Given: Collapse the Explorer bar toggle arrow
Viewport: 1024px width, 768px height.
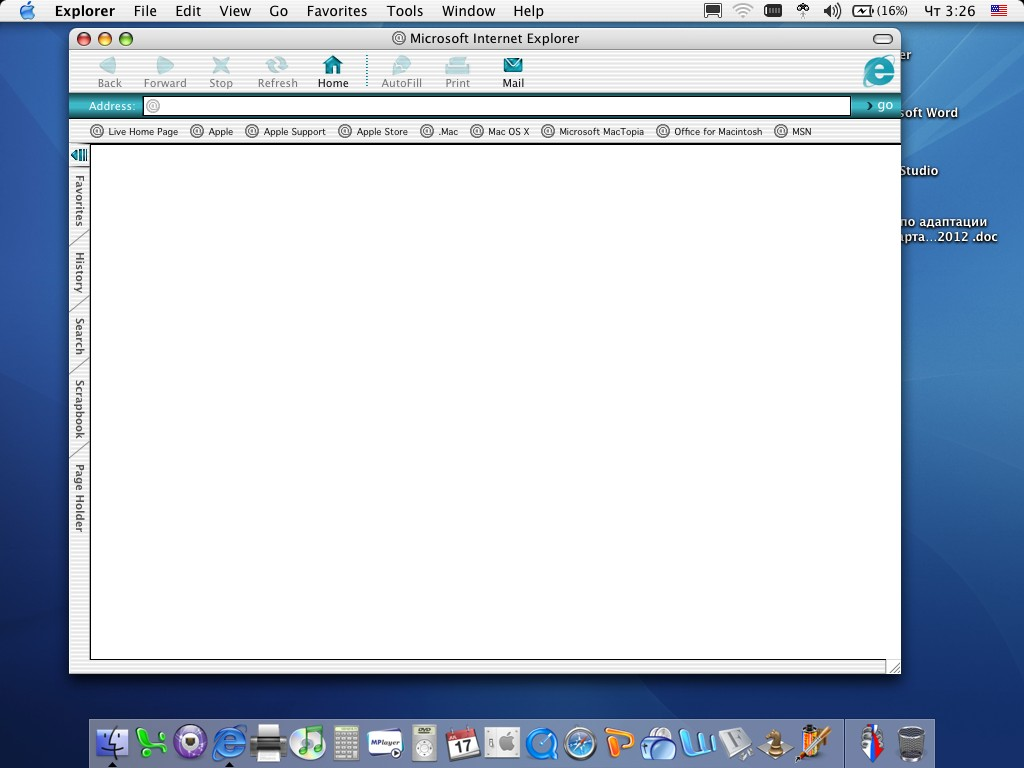Looking at the screenshot, I should [x=79, y=155].
